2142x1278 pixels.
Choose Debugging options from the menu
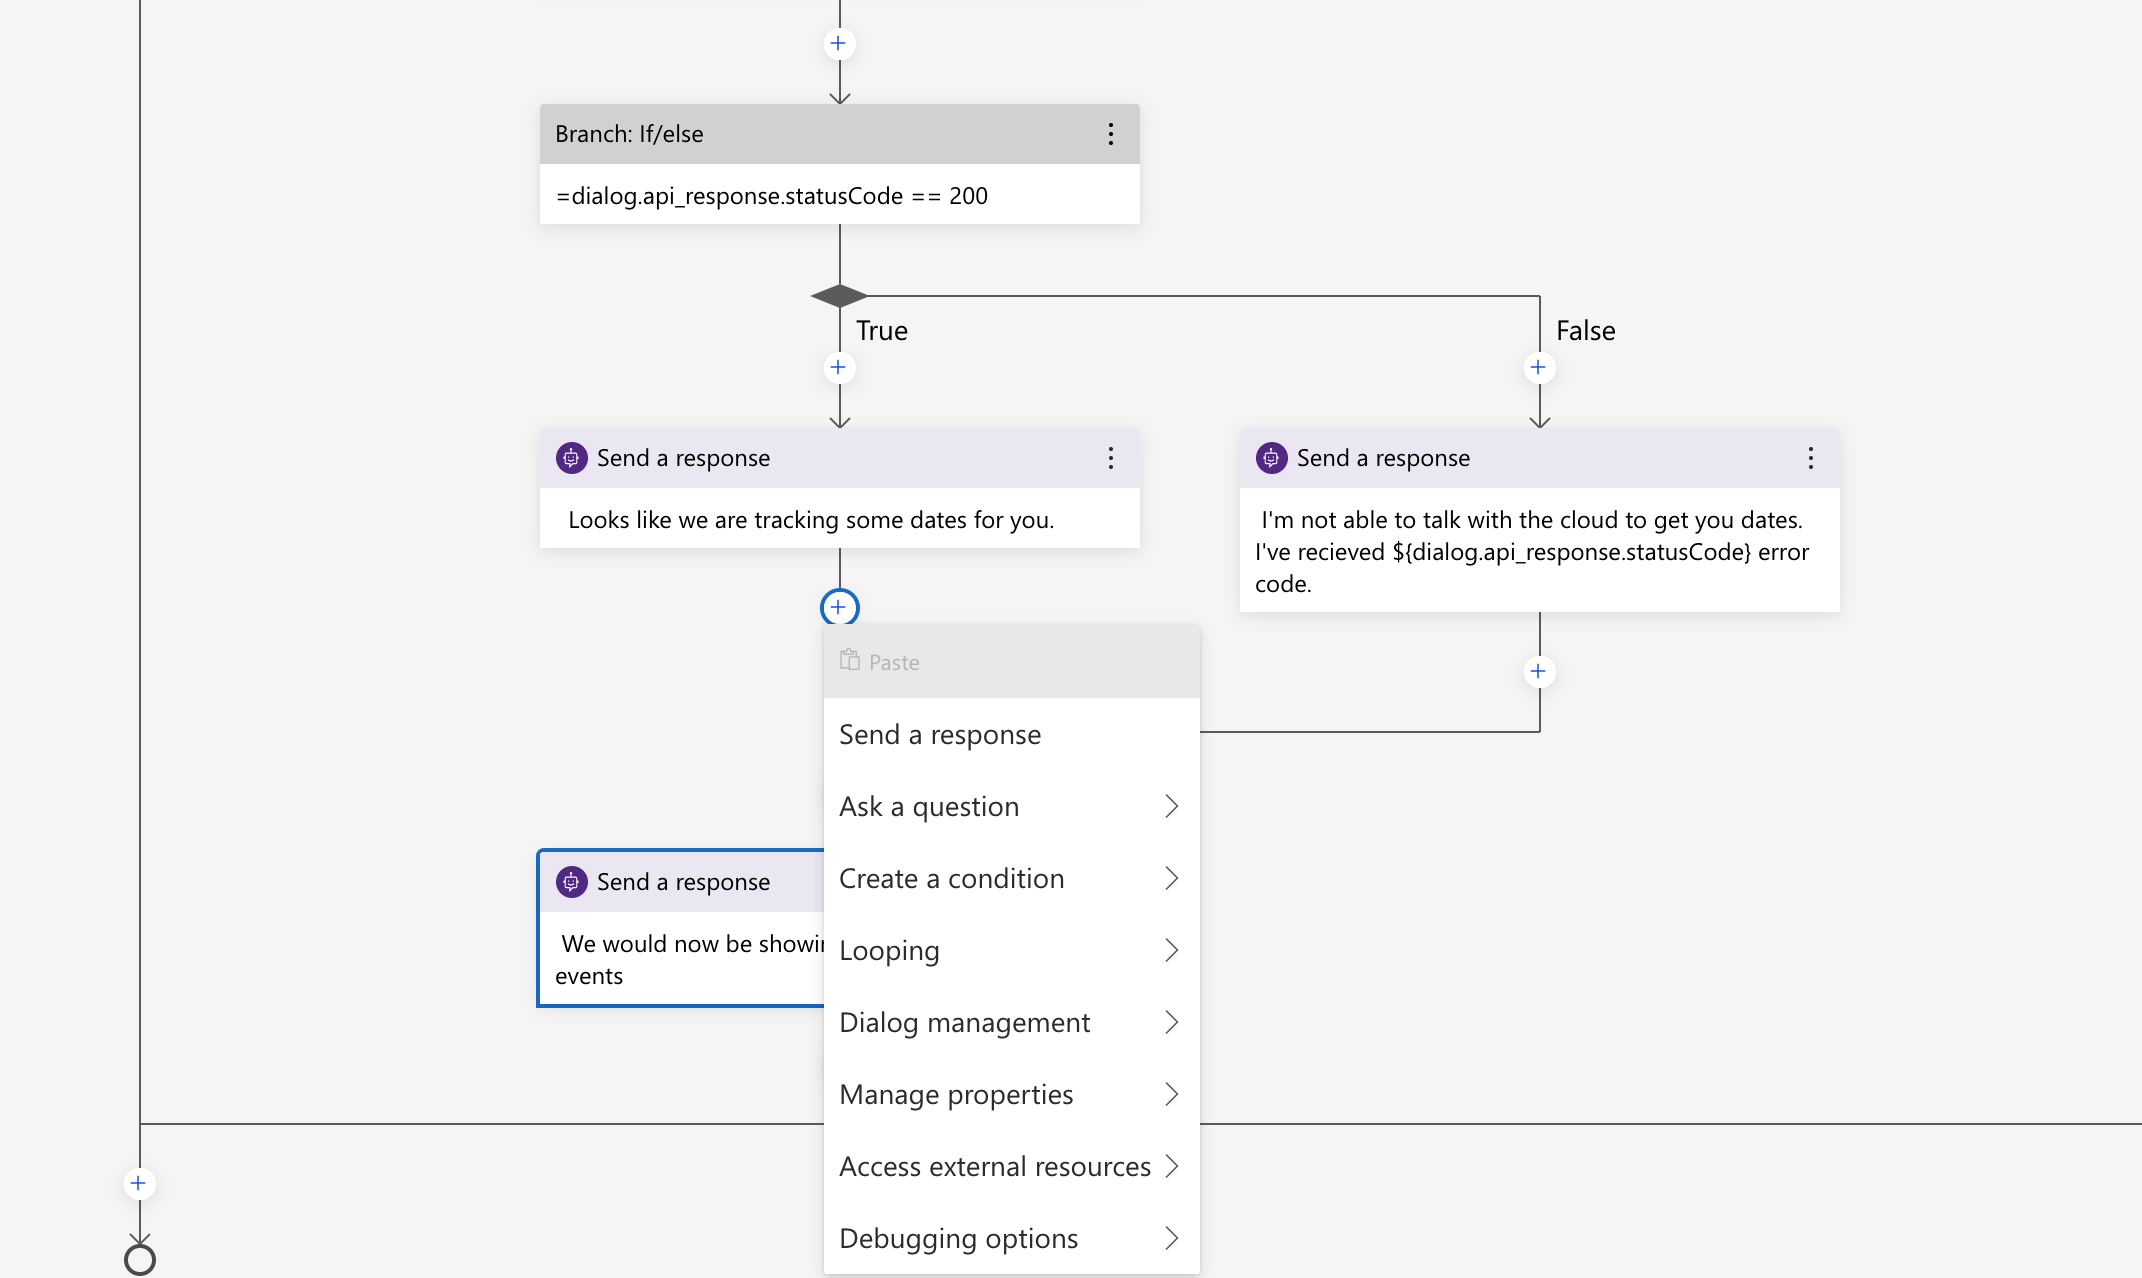1011,1238
